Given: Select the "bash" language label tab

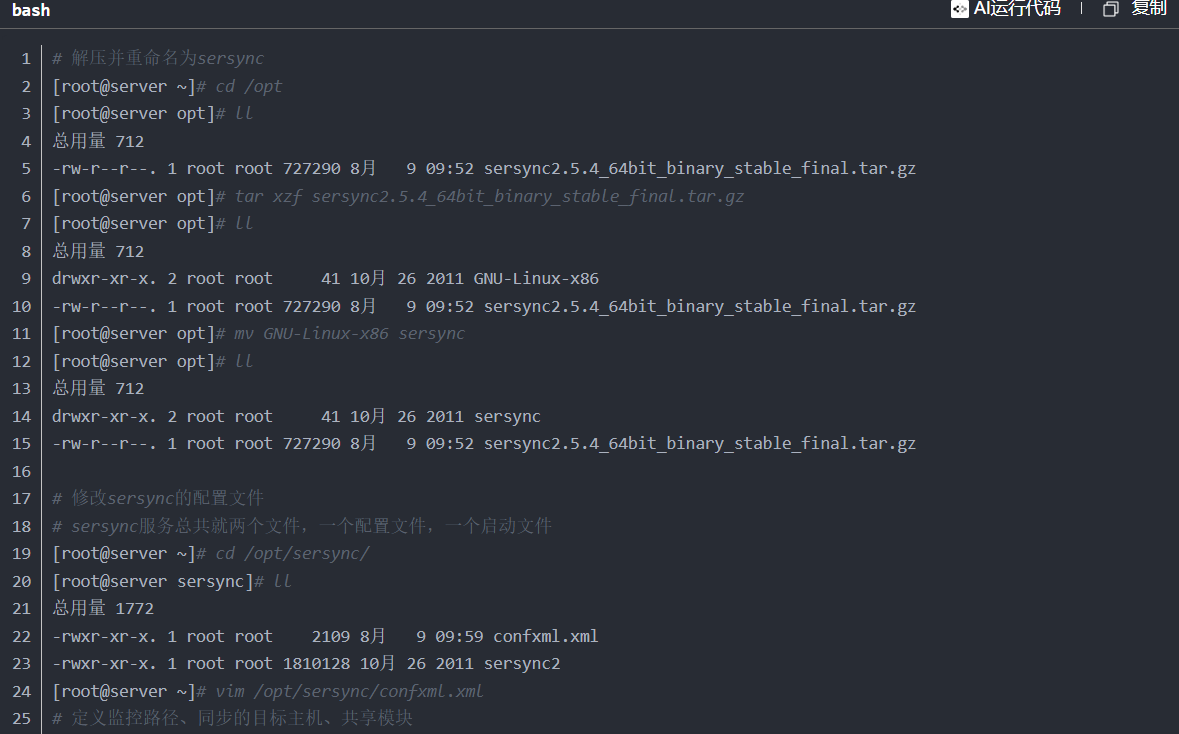Looking at the screenshot, I should point(30,10).
